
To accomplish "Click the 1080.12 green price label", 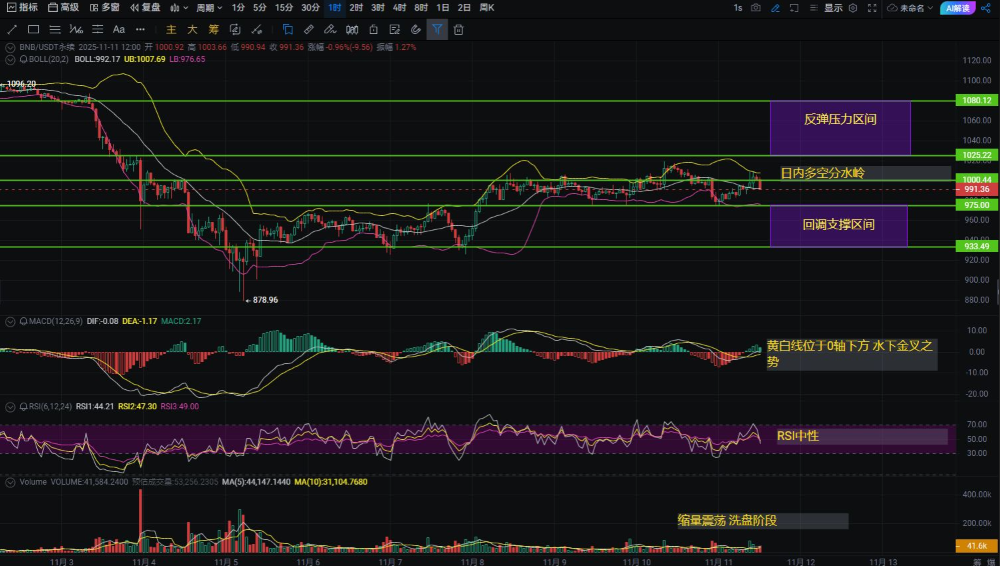I will (976, 100).
